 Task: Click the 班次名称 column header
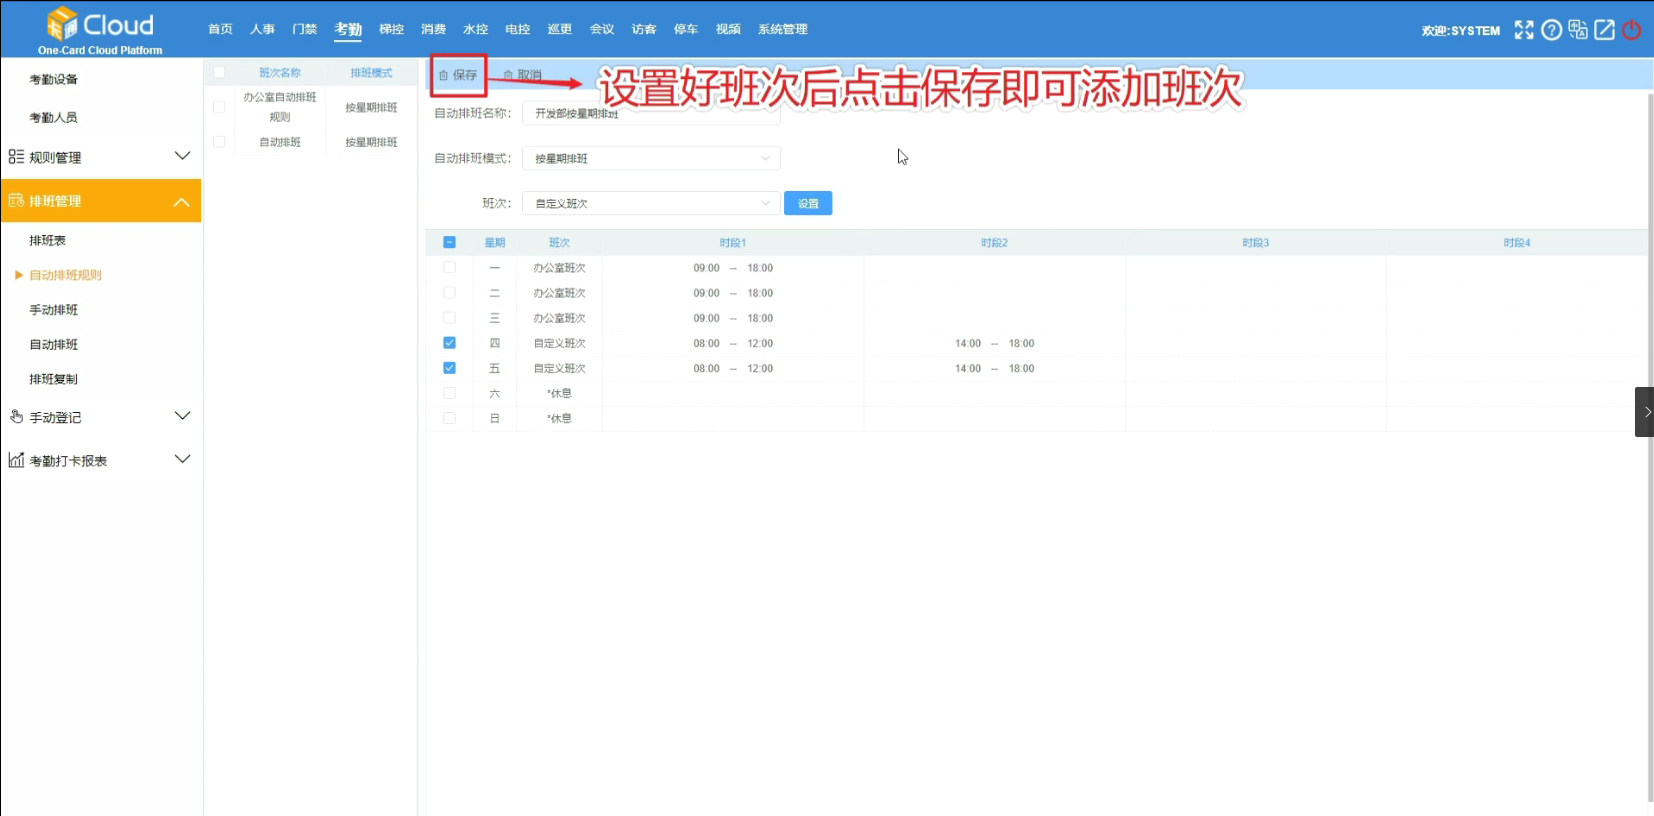[280, 73]
